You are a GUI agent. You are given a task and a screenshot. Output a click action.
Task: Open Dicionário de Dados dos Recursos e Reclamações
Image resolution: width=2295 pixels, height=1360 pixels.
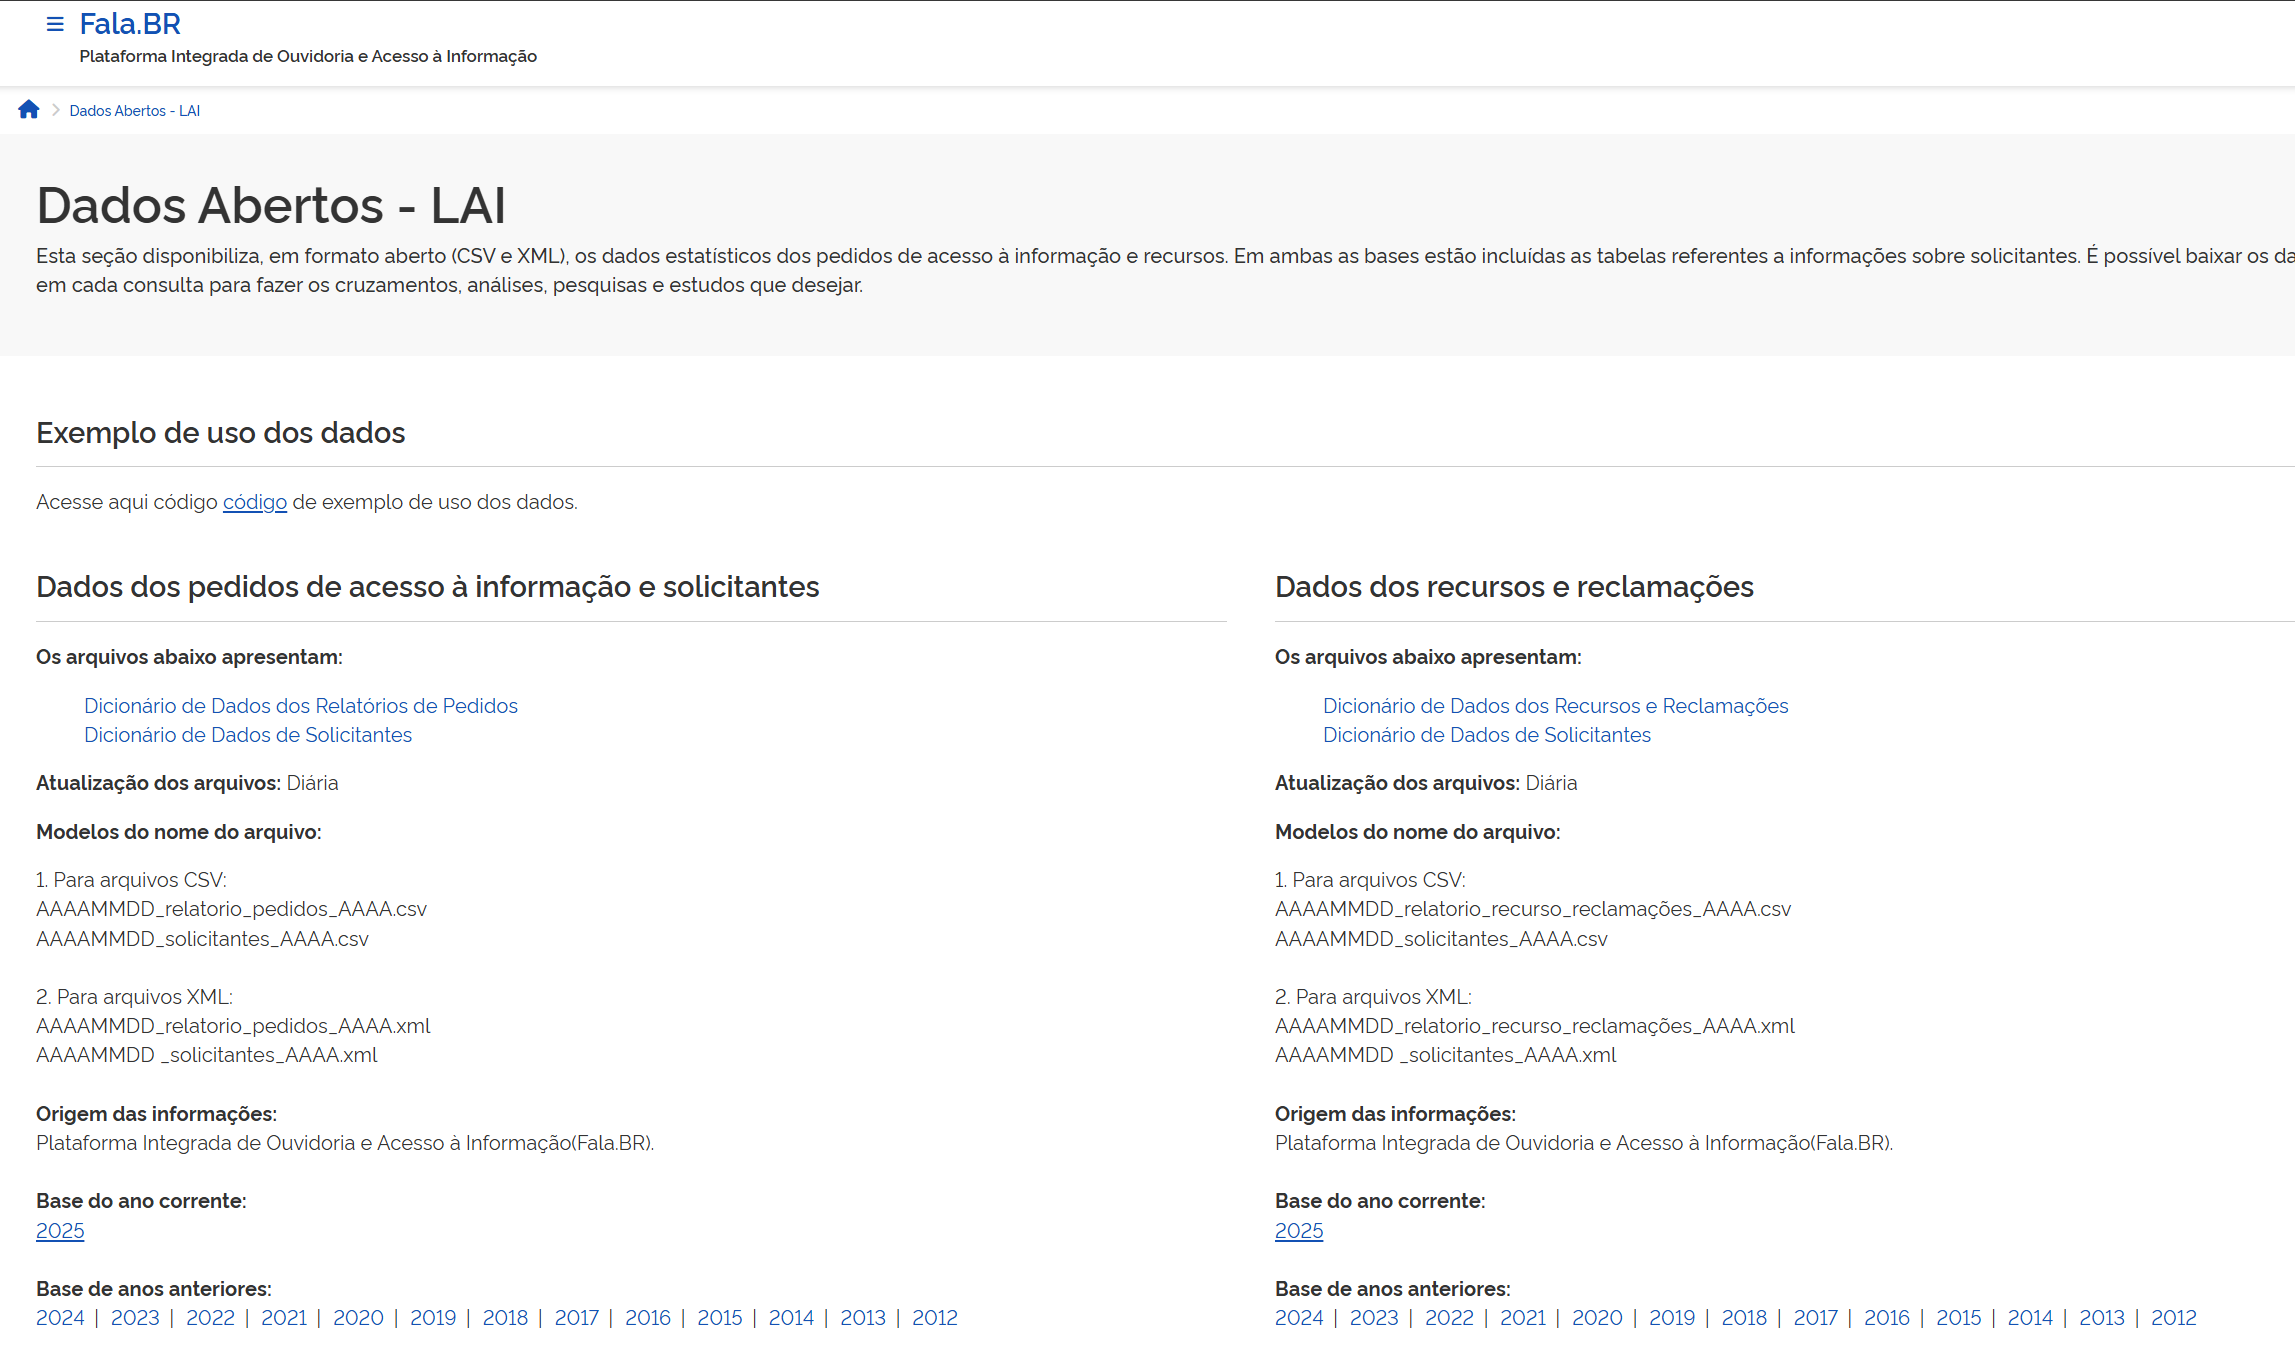point(1555,706)
